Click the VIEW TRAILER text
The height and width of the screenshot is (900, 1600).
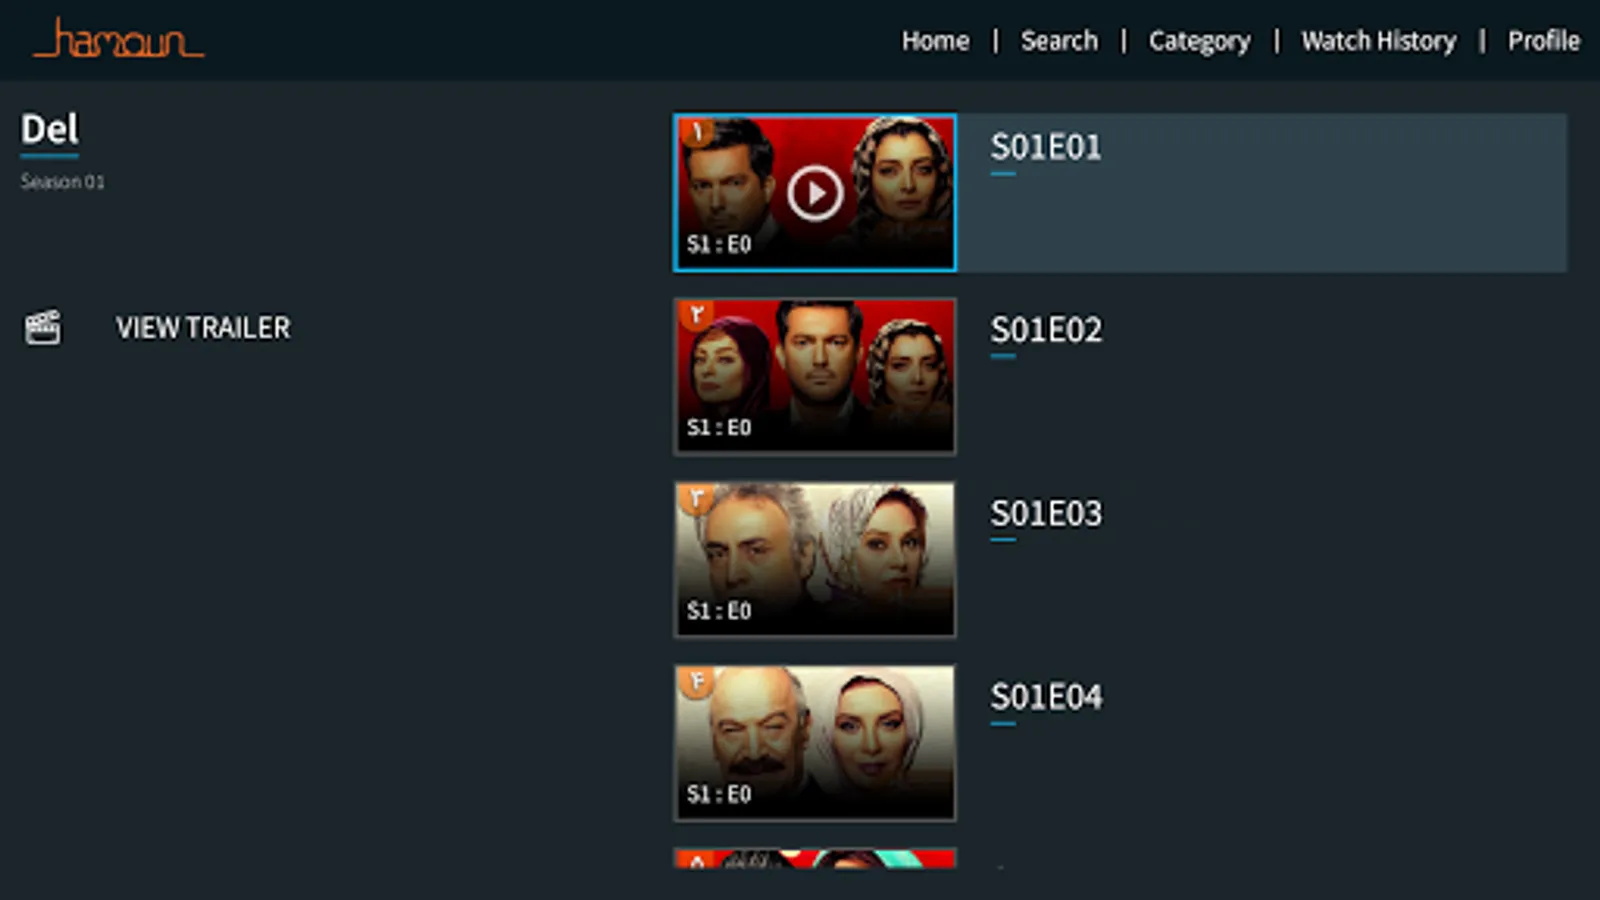coord(203,328)
